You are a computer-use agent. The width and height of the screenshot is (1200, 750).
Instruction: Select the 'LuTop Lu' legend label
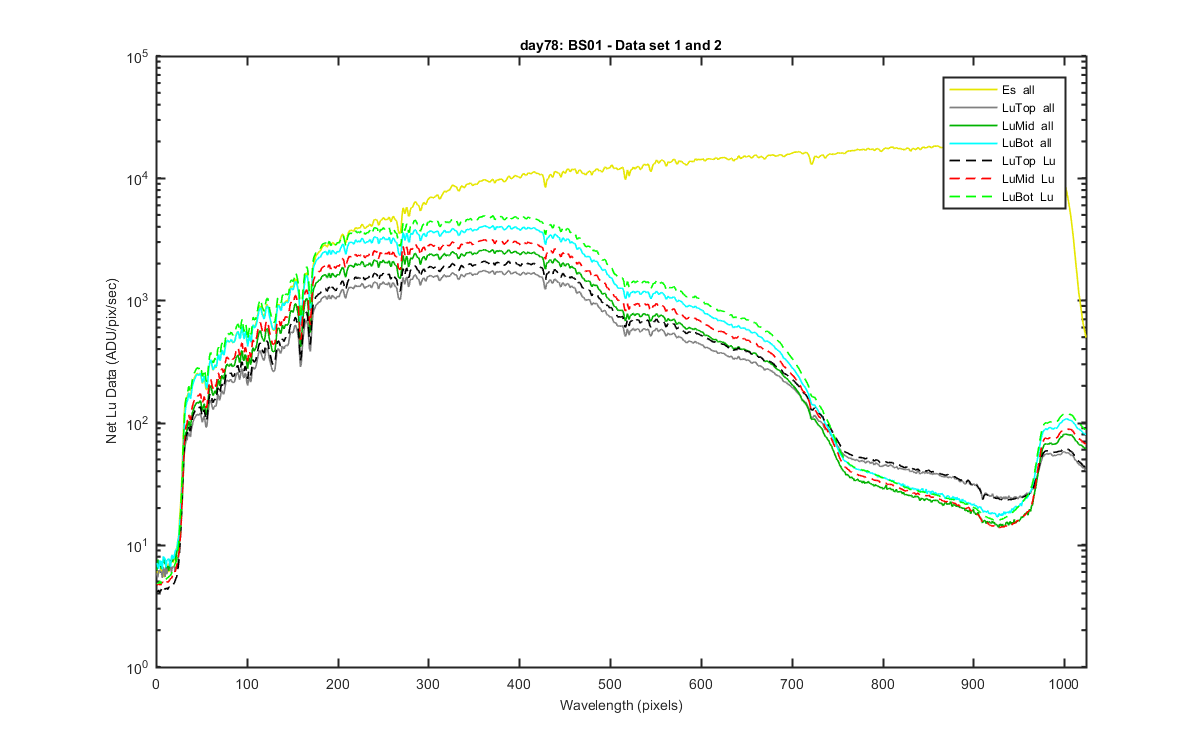click(1027, 162)
